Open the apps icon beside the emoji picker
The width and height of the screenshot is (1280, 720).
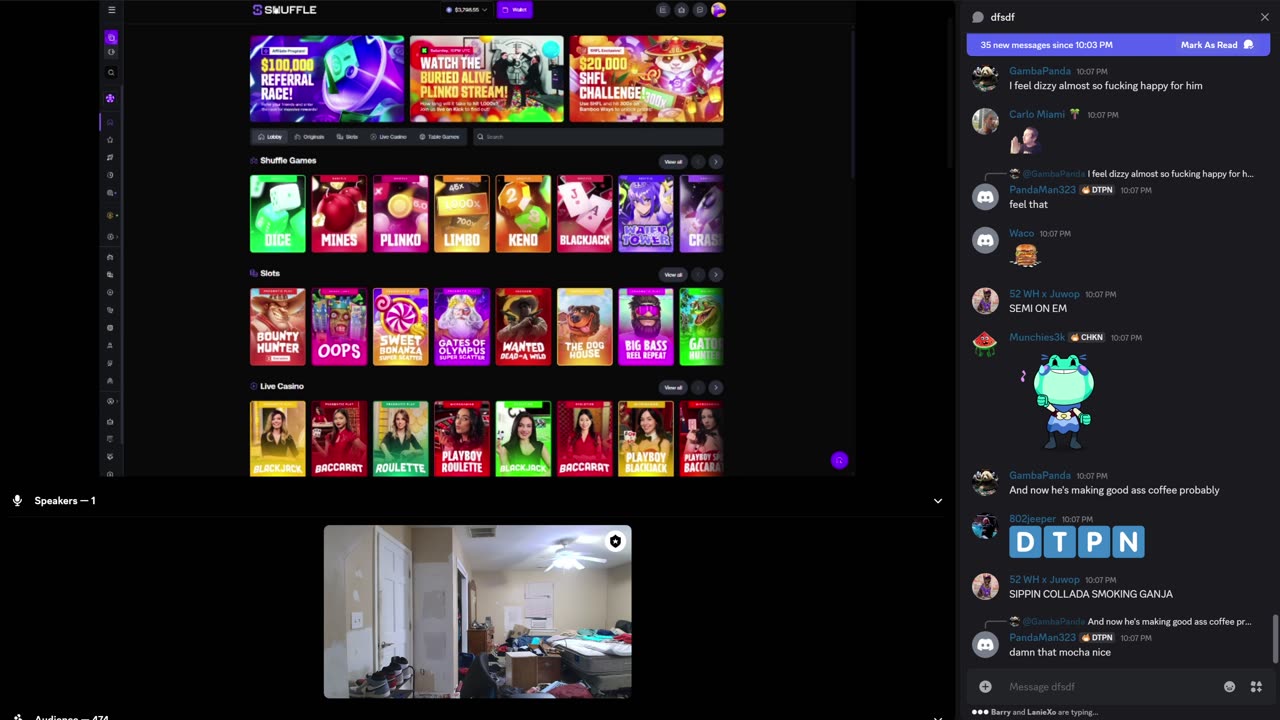pyautogui.click(x=1256, y=687)
